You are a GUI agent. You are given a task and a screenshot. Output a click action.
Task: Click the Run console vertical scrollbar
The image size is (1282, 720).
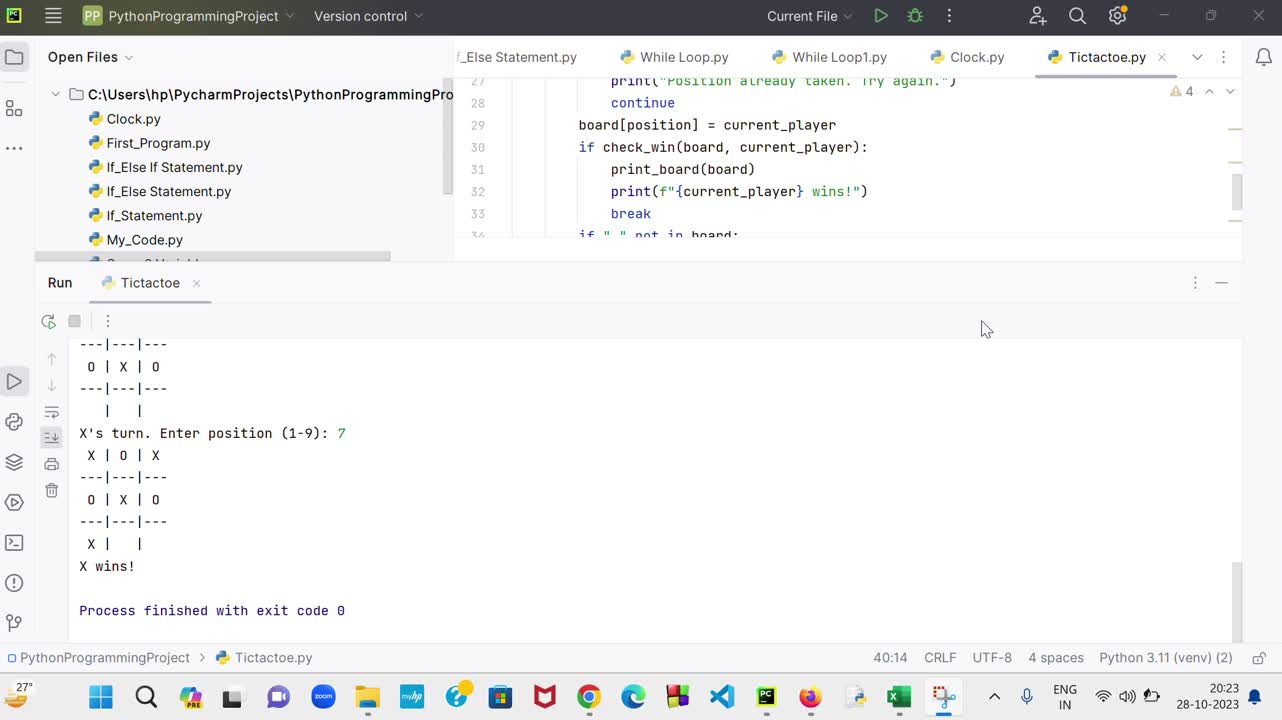[1236, 600]
